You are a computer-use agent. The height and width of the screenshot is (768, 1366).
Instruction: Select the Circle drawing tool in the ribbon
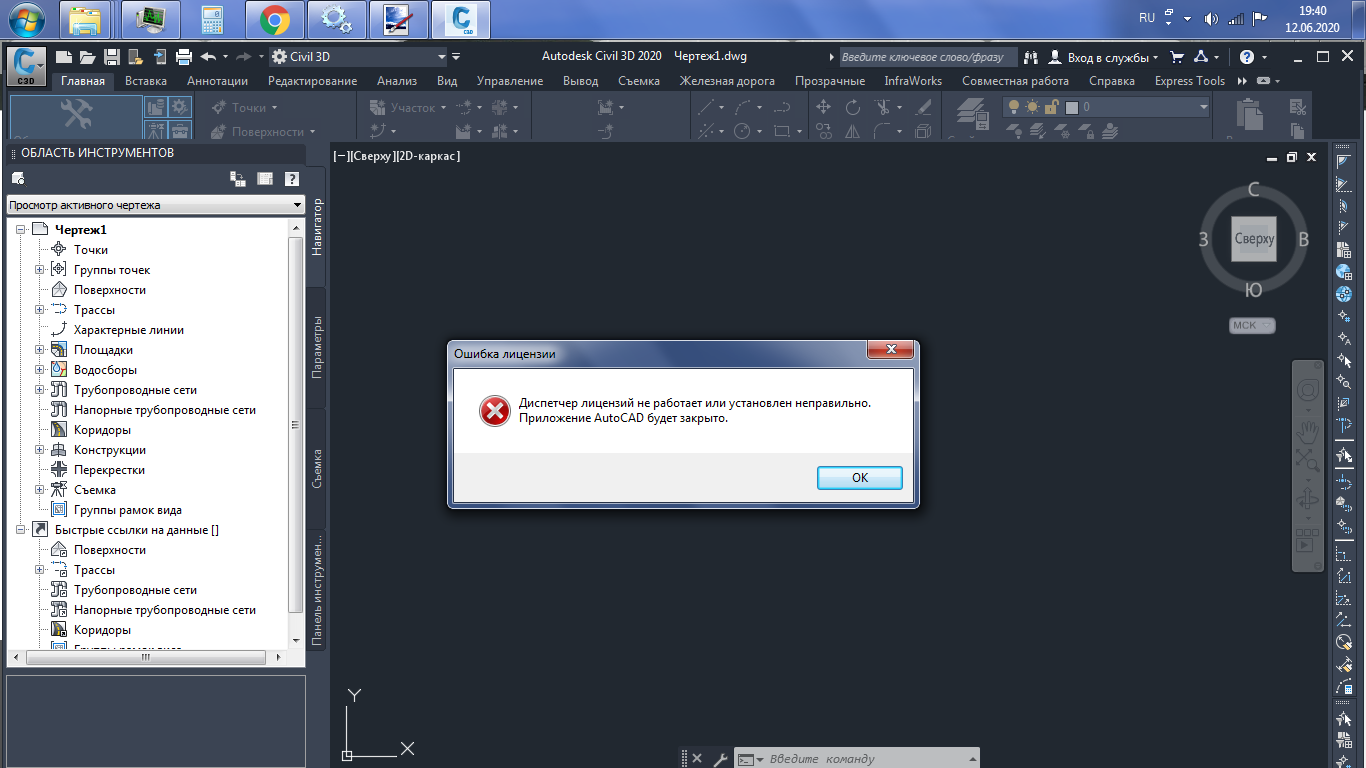click(742, 131)
